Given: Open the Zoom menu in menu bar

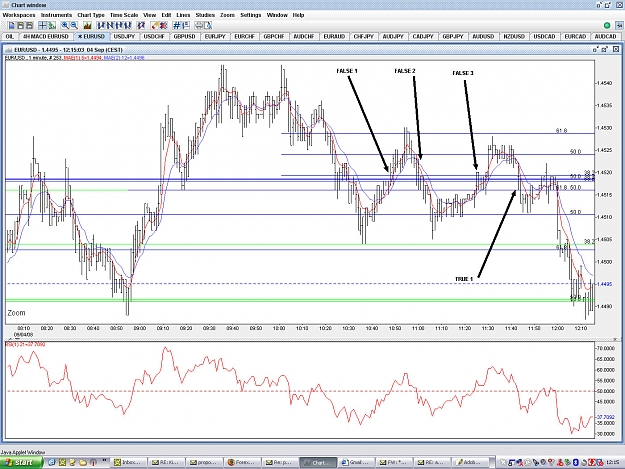Looking at the screenshot, I should 228,15.
